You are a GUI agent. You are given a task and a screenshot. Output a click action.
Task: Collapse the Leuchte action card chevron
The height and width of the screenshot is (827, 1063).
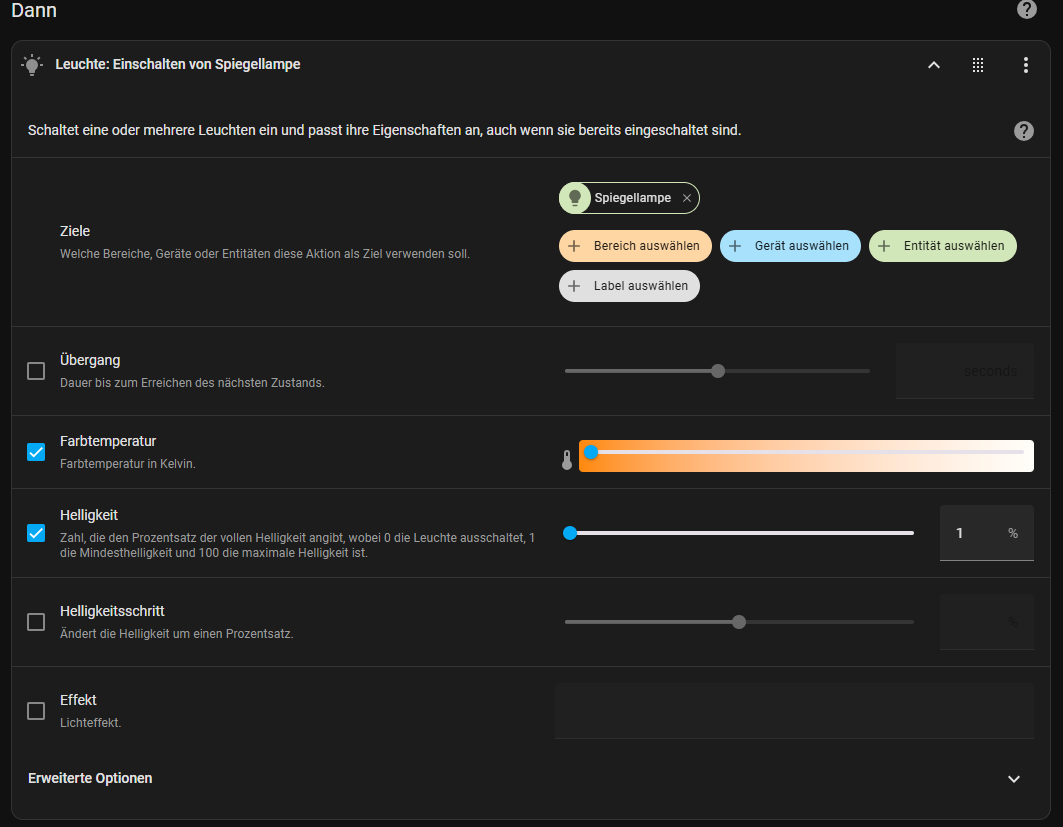(934, 65)
